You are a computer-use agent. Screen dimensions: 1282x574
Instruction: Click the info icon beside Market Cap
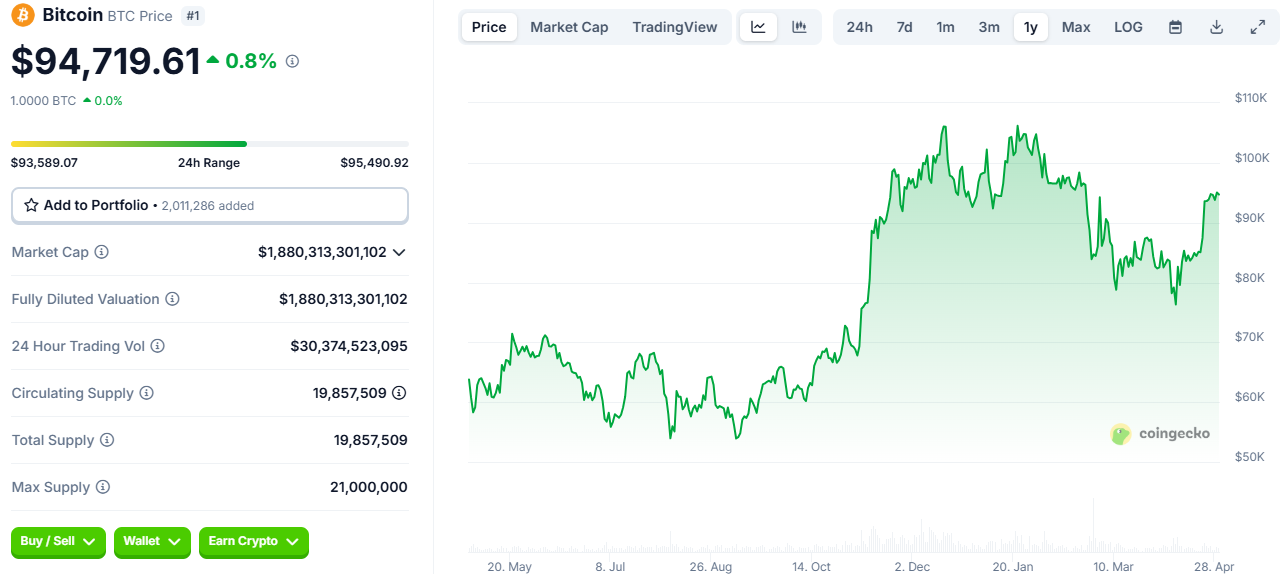click(101, 252)
